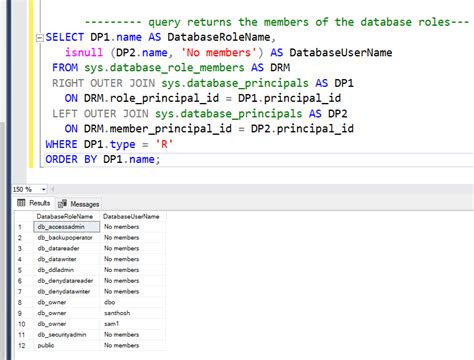Click the Messages tab icon
The height and width of the screenshot is (360, 474).
click(62, 204)
